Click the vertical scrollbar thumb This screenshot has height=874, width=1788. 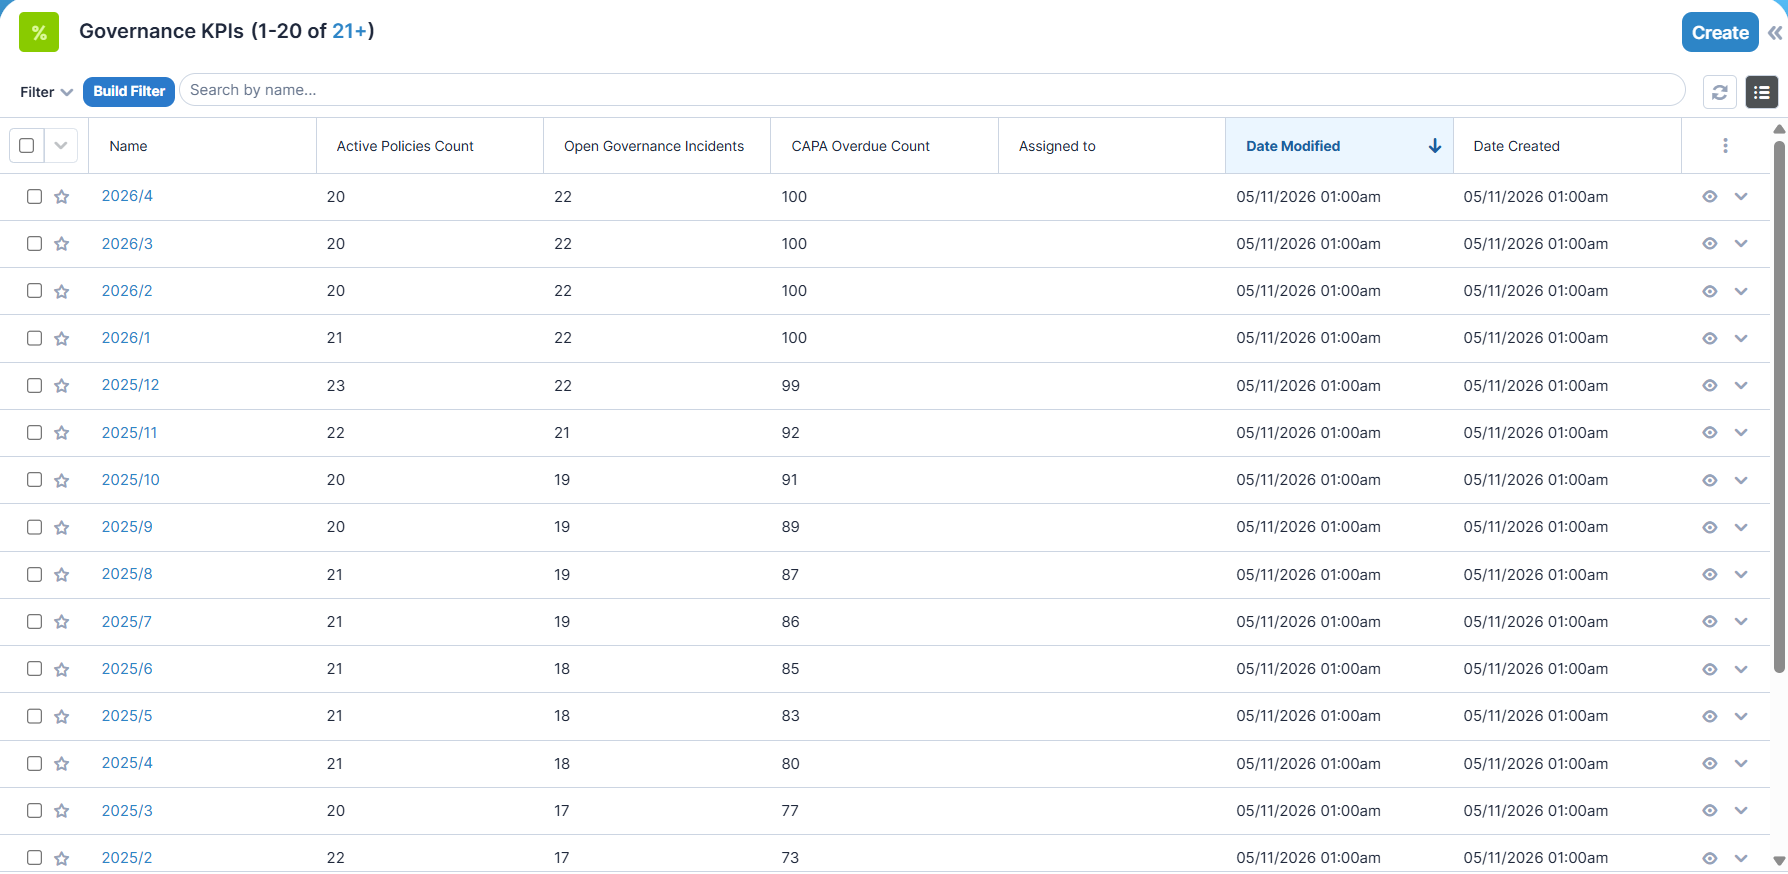point(1779,406)
